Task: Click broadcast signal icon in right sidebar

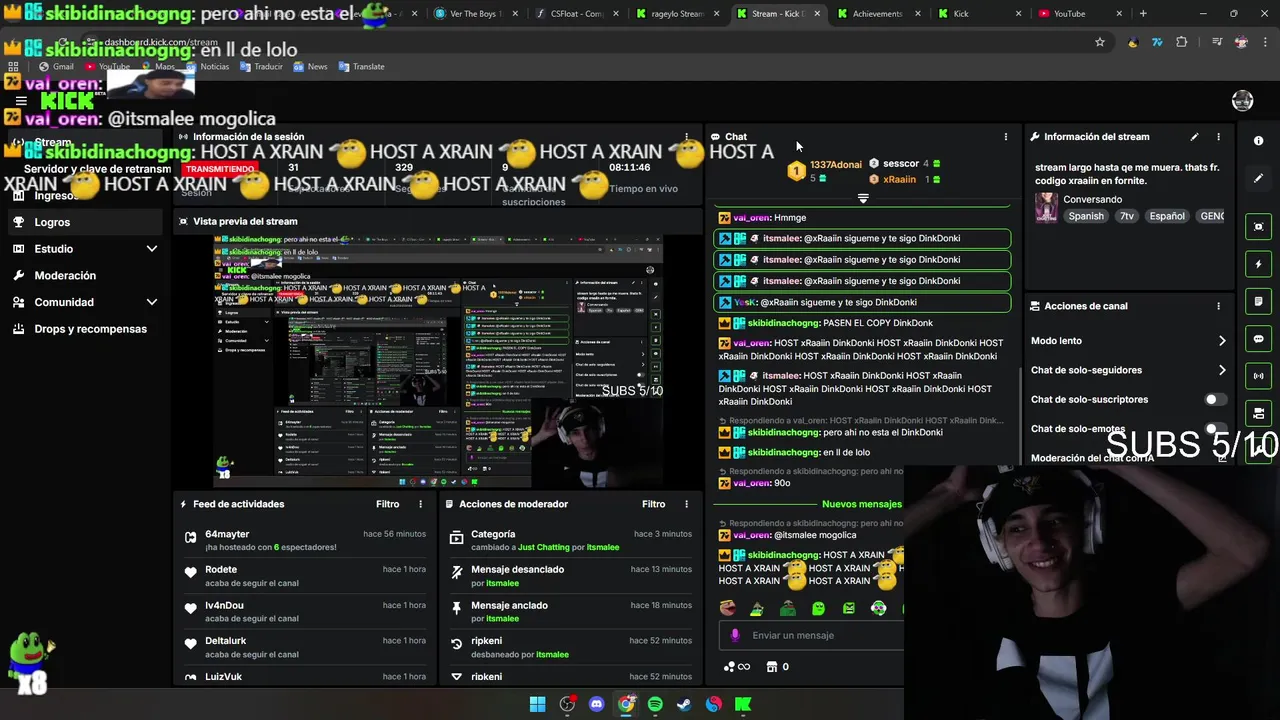Action: 1259,376
